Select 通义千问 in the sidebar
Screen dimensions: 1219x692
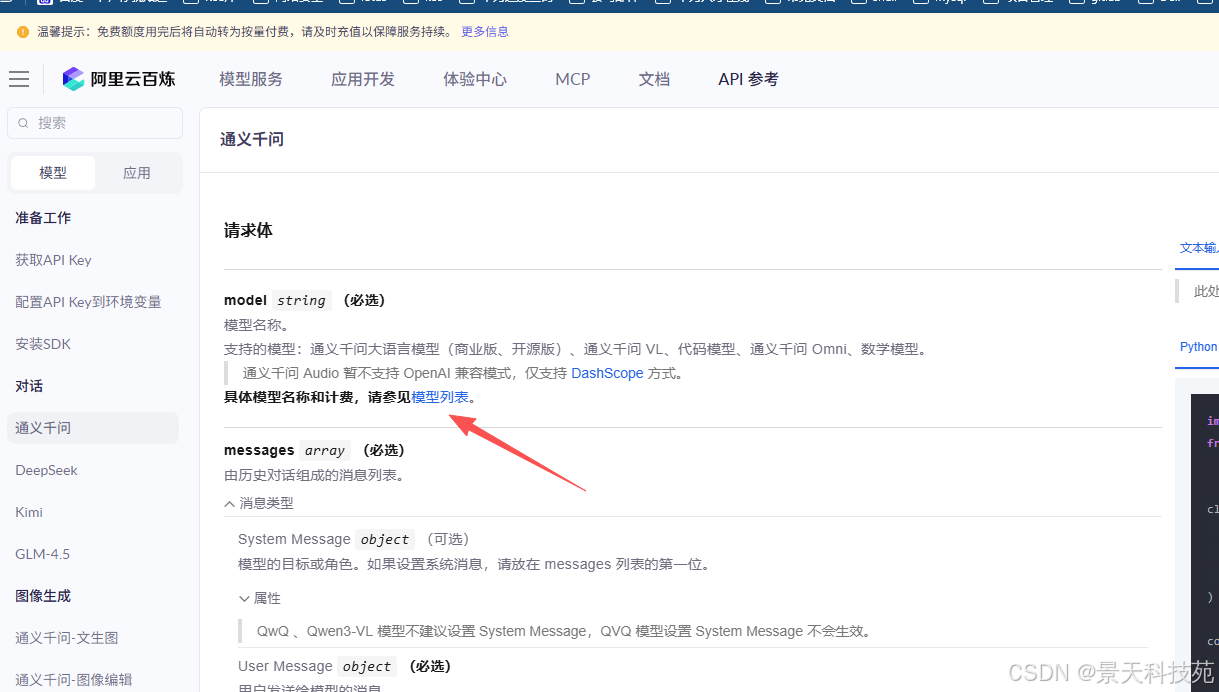[x=93, y=428]
